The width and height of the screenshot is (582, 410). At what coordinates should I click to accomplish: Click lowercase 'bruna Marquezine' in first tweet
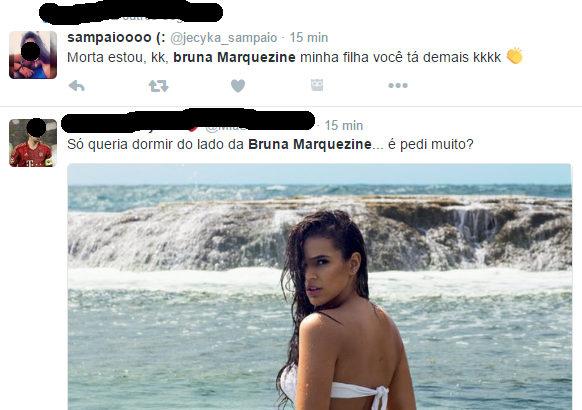pyautogui.click(x=234, y=57)
